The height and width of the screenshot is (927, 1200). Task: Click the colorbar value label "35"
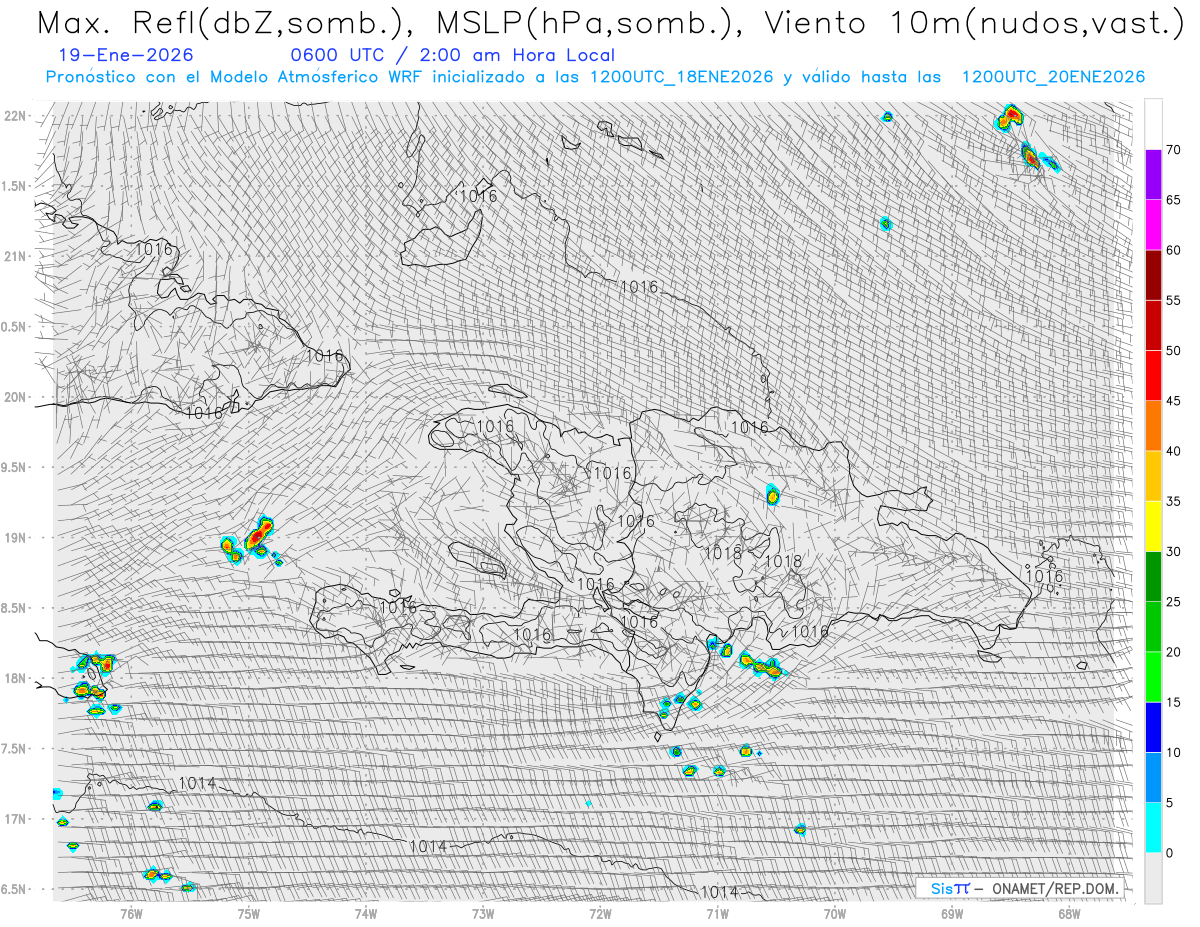point(1174,501)
